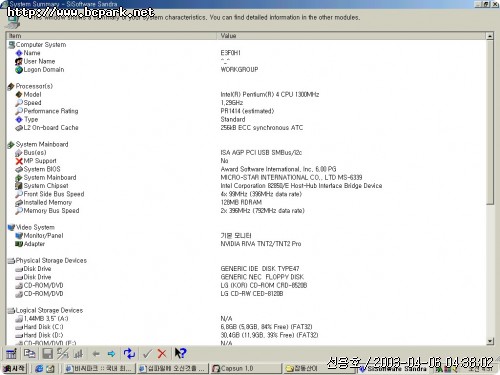Select the System BIOS row icon
500x375 pixels.
19,169
